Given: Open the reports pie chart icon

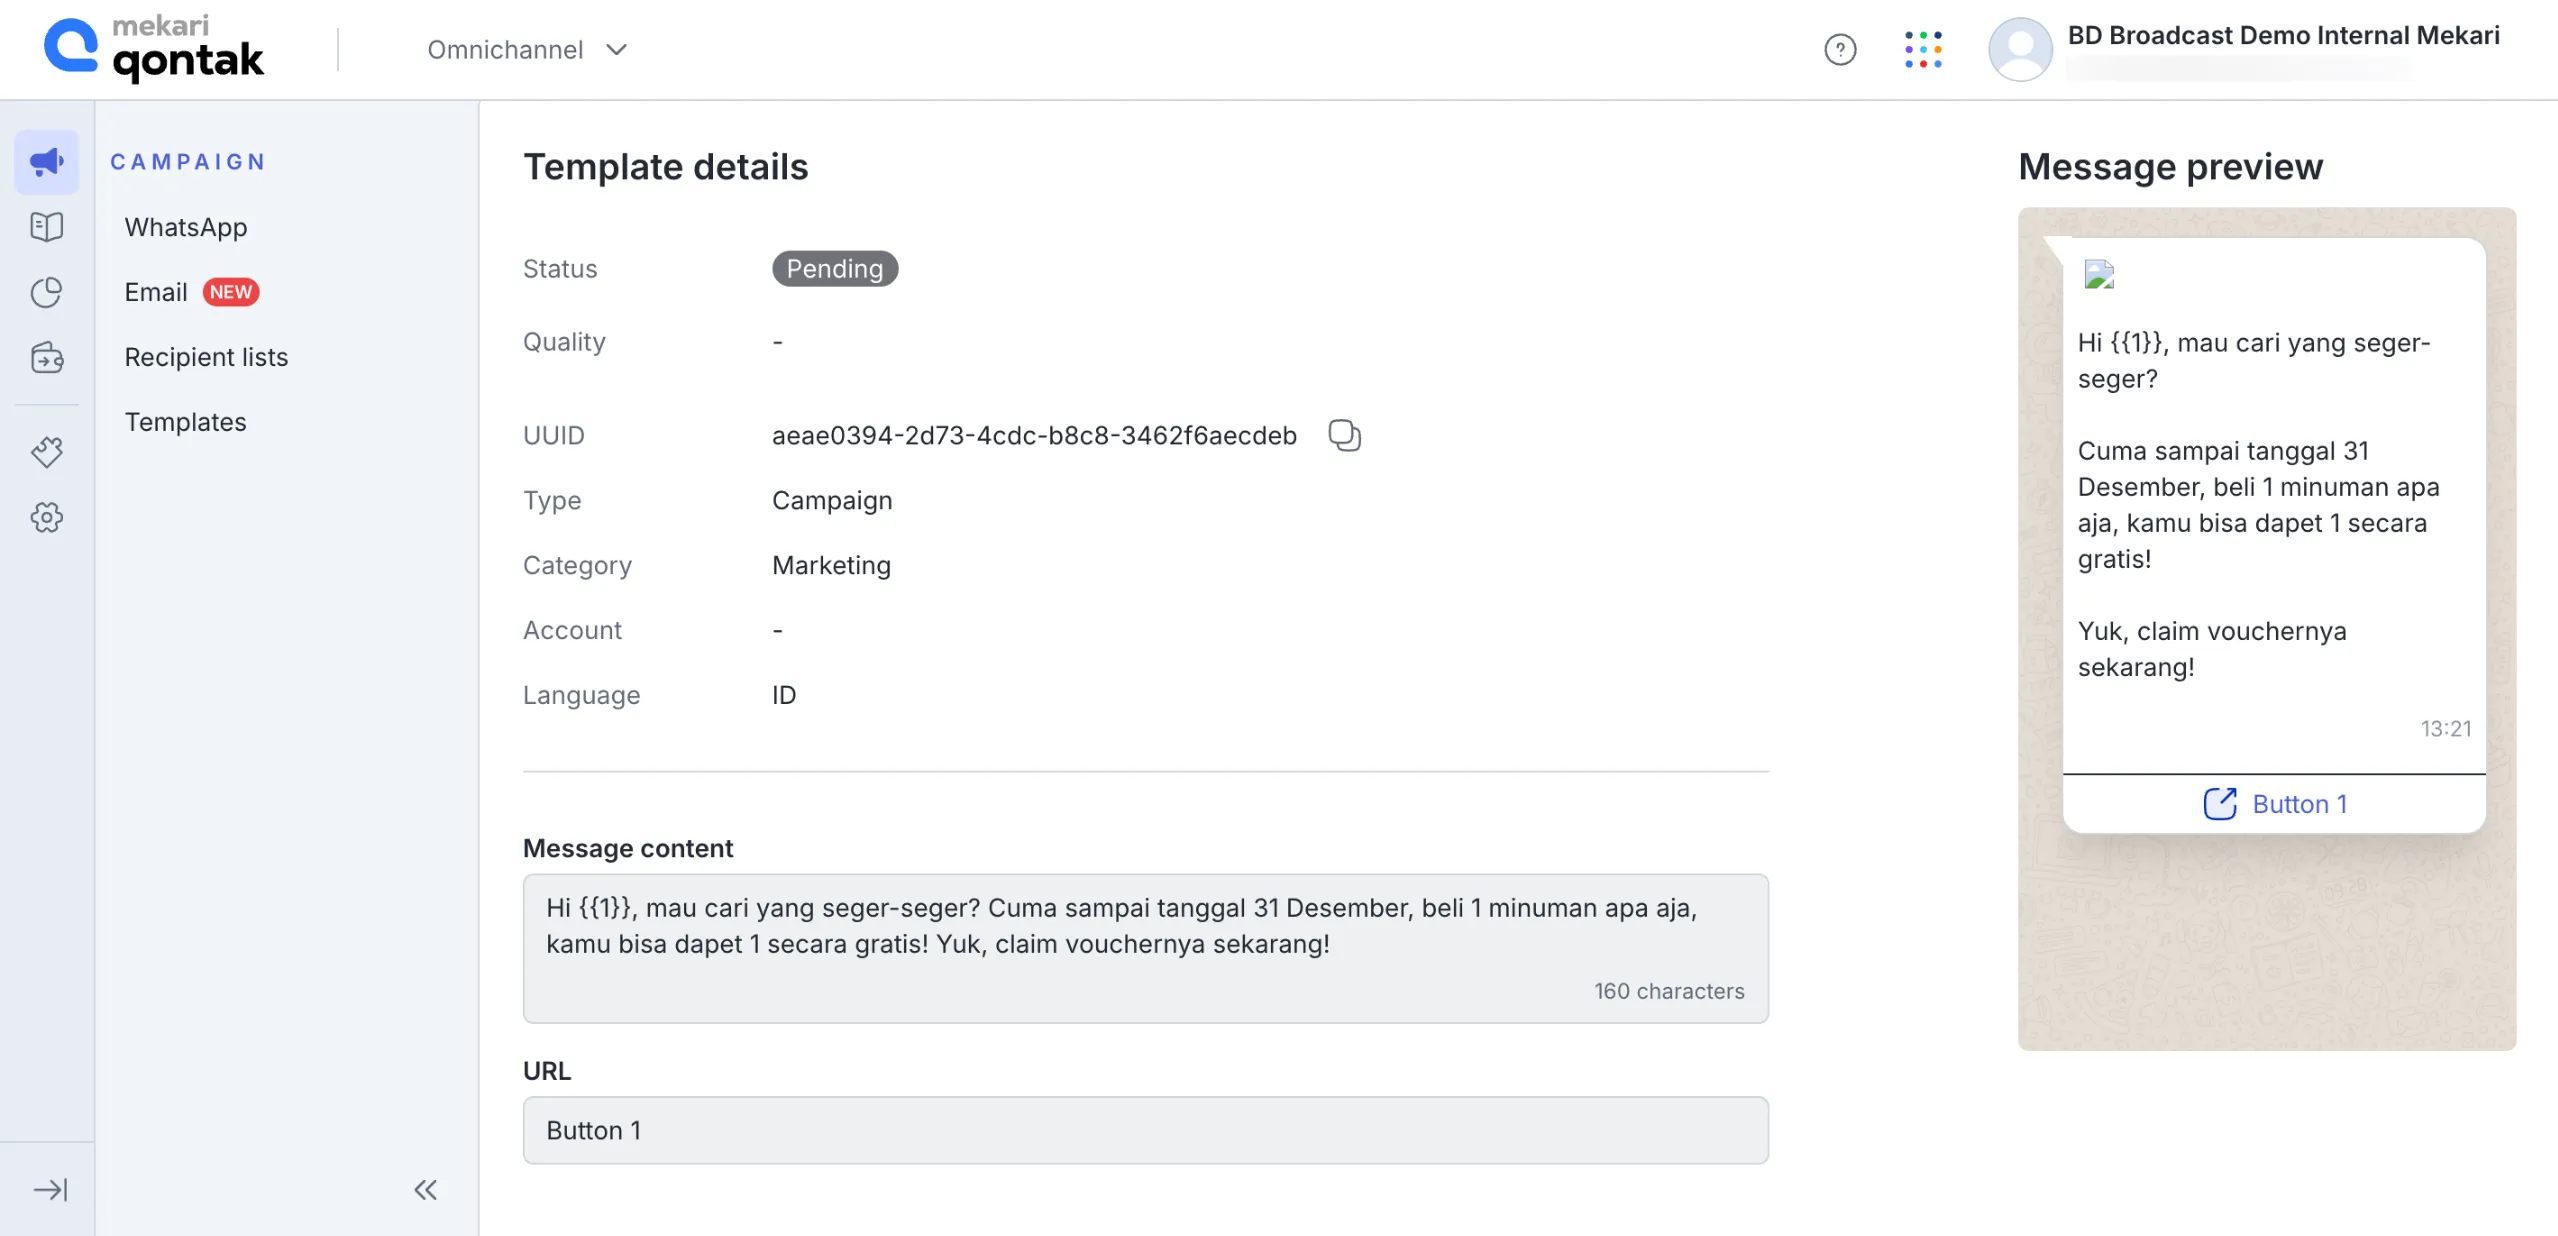Looking at the screenshot, I should pyautogui.click(x=46, y=292).
